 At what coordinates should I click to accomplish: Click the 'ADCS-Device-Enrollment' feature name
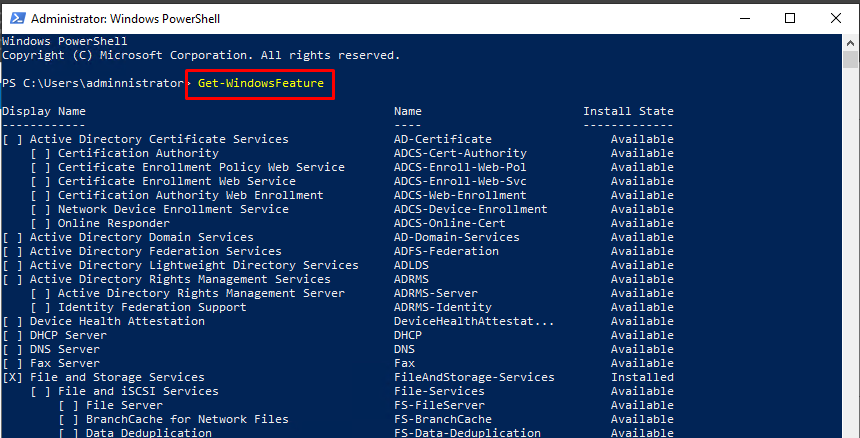pos(471,209)
